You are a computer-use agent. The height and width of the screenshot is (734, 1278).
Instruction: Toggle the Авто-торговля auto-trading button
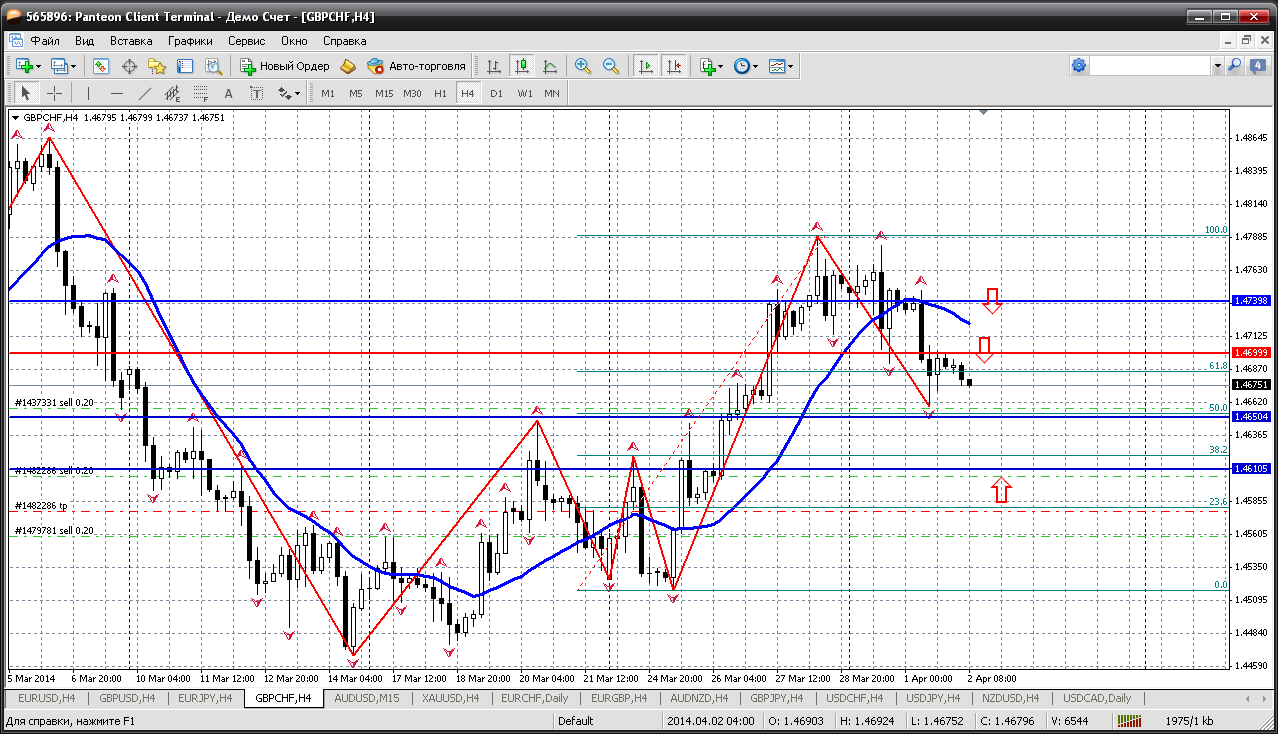tap(417, 66)
